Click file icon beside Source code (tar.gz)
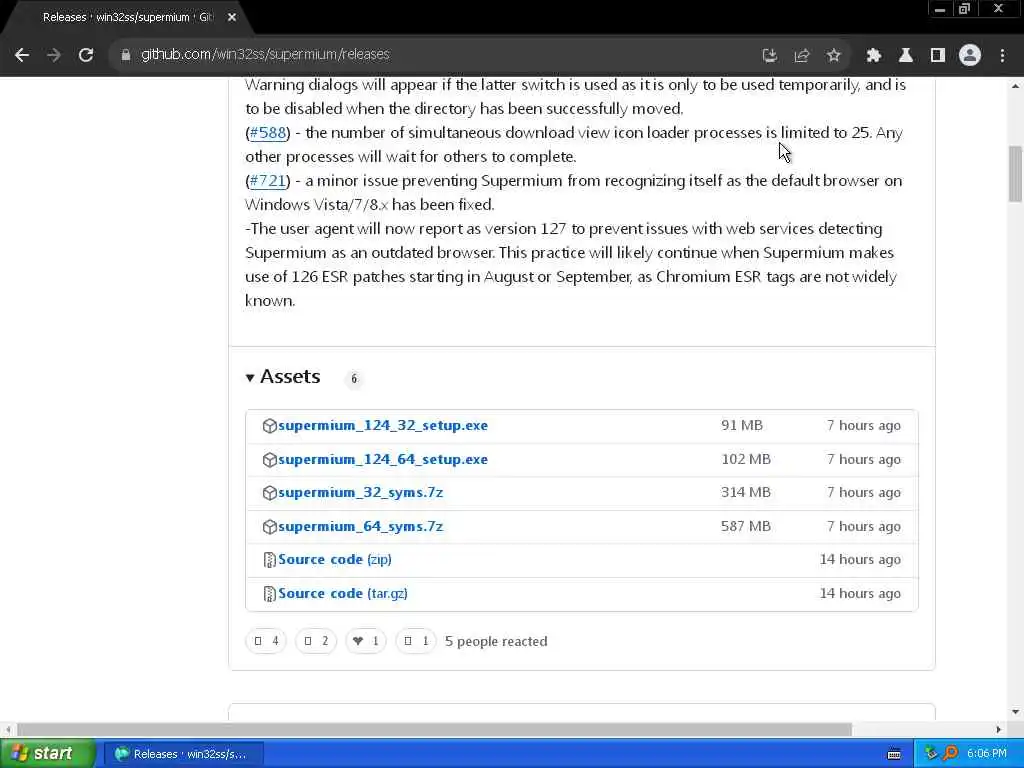This screenshot has width=1024, height=768. (269, 594)
